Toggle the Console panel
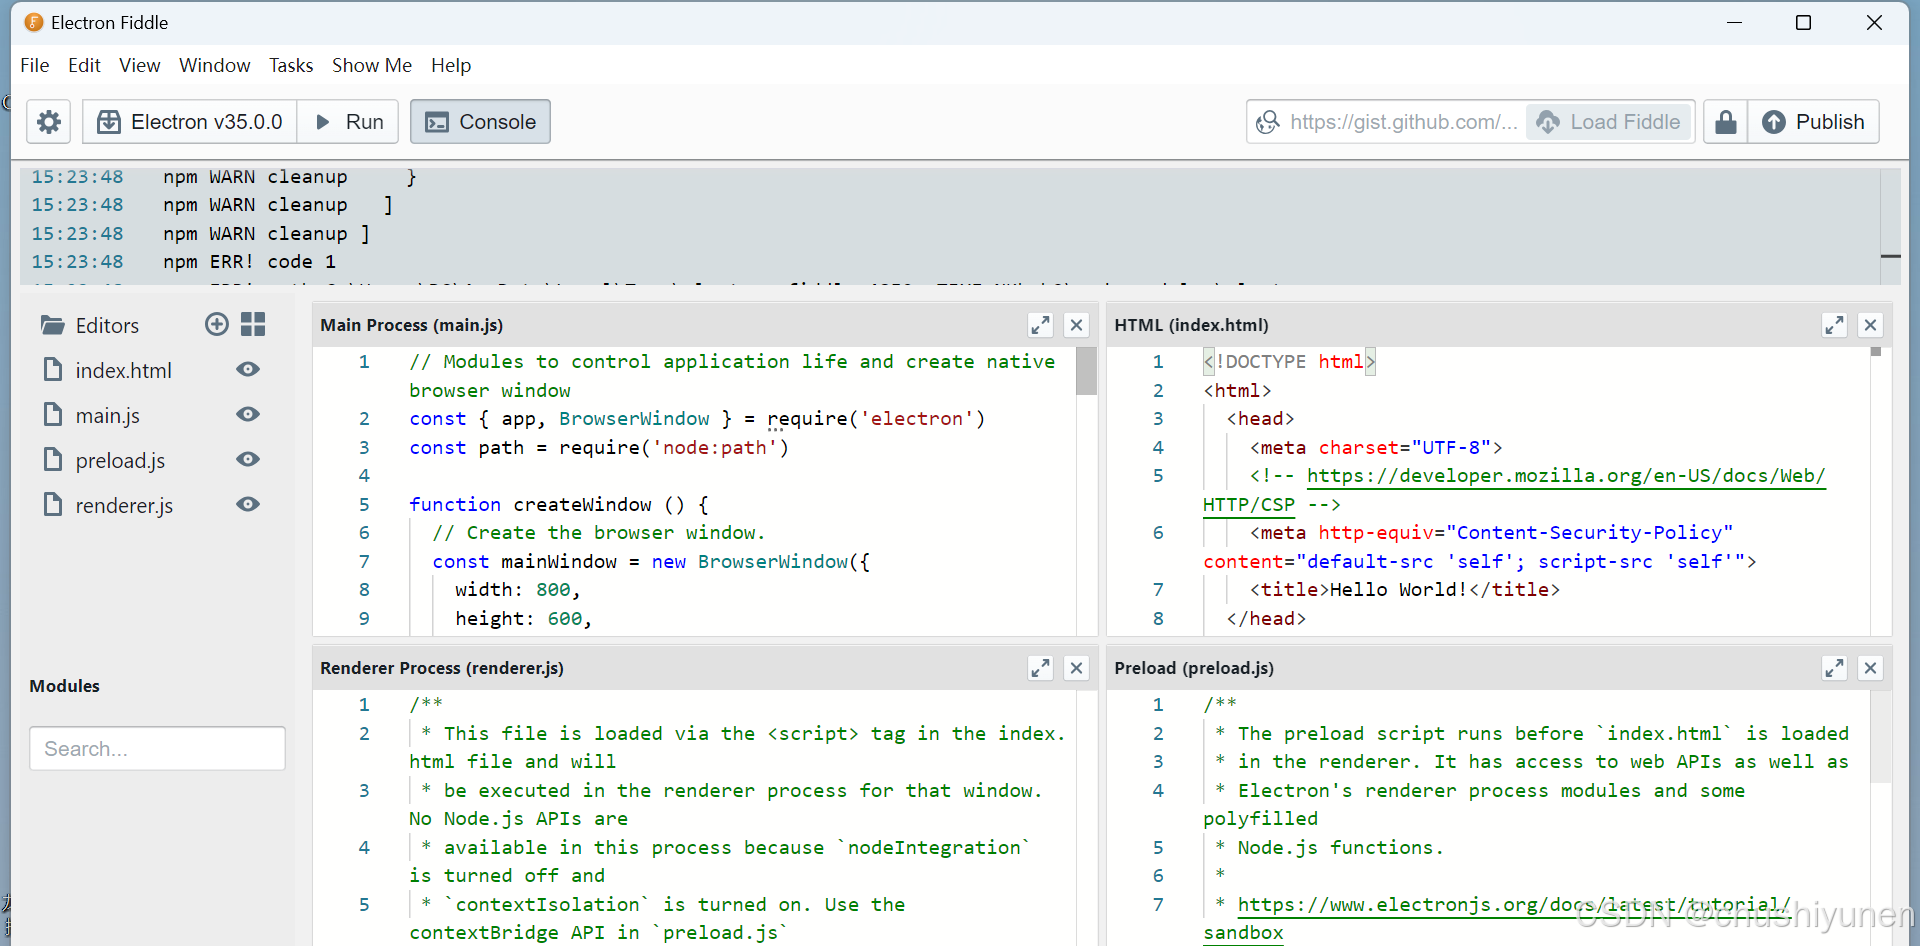This screenshot has height=946, width=1920. pyautogui.click(x=480, y=122)
